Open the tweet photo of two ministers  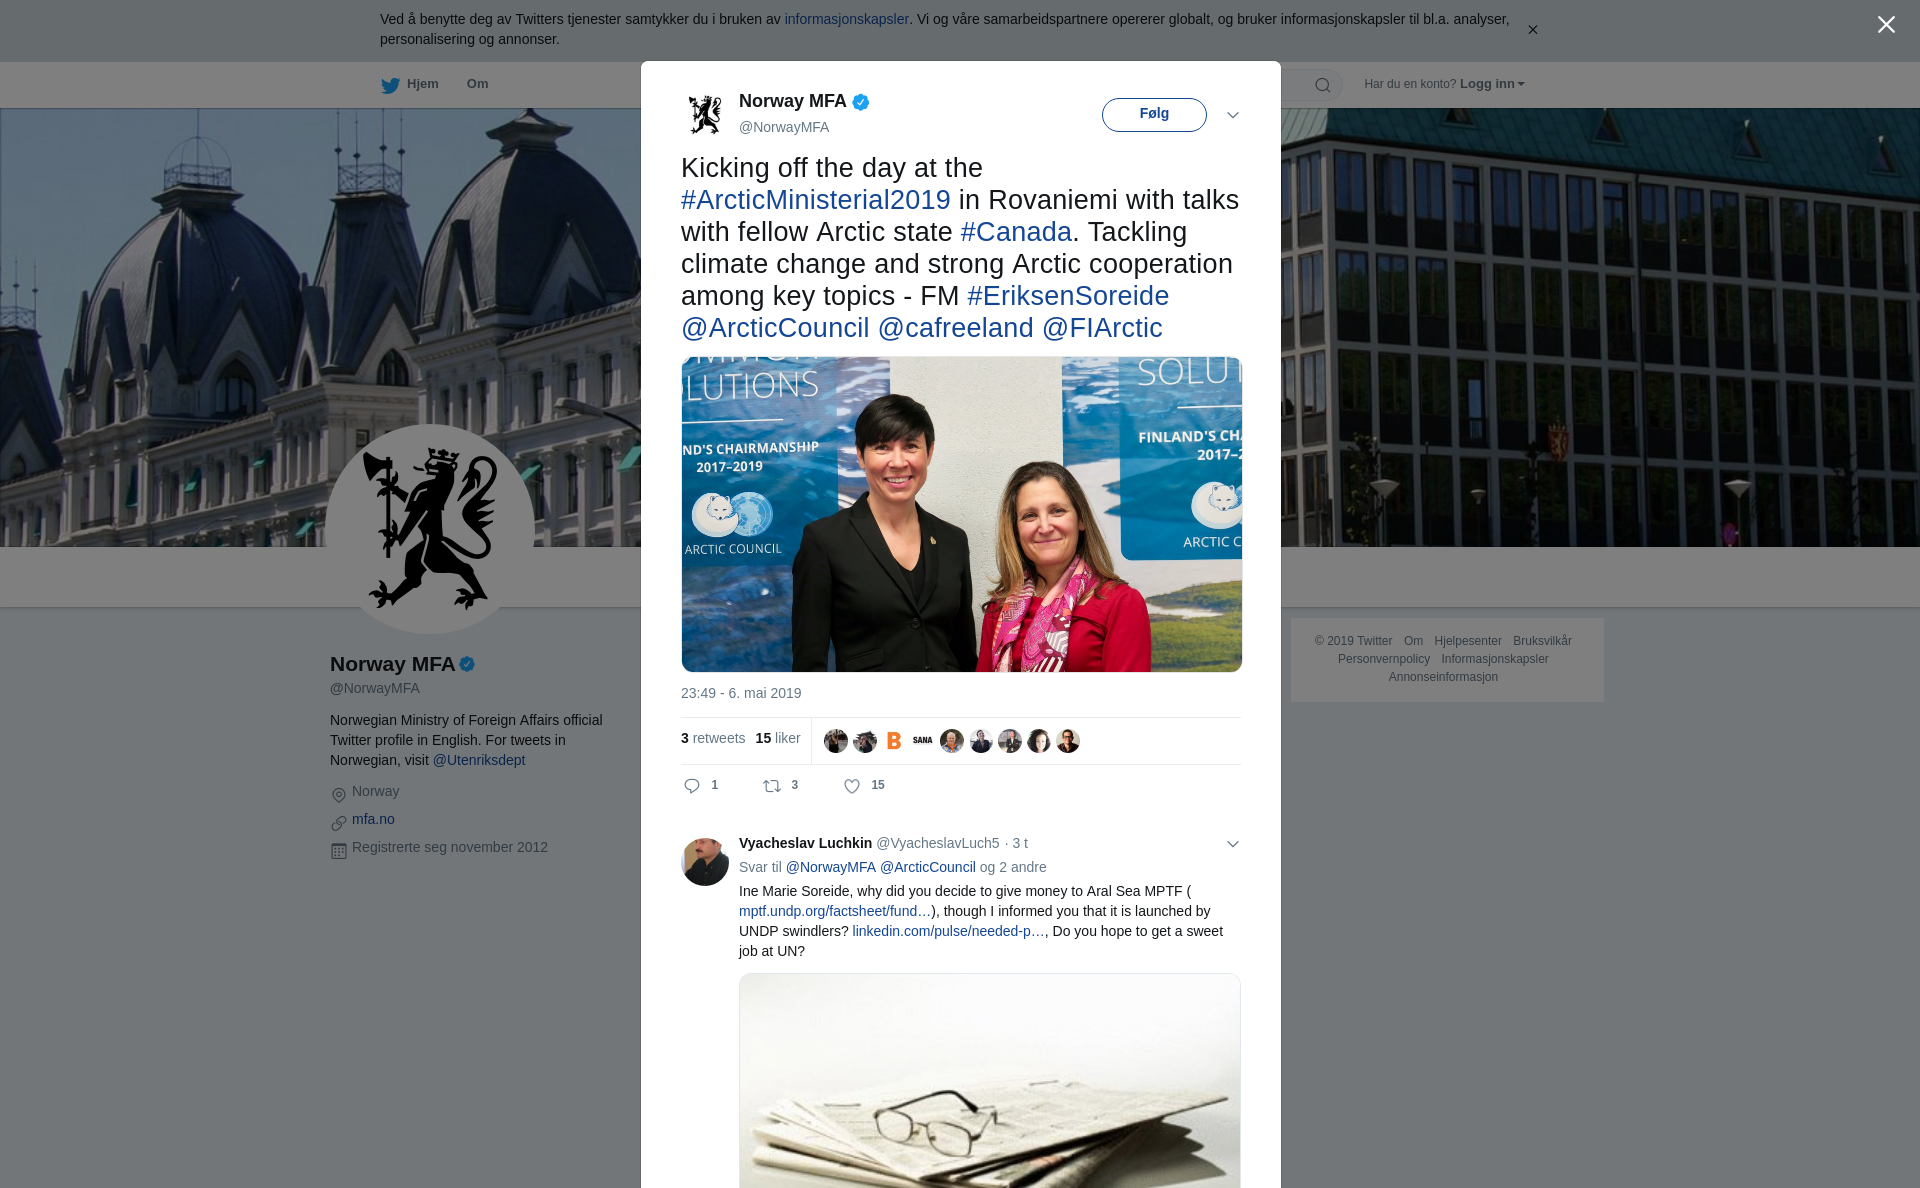(x=961, y=514)
